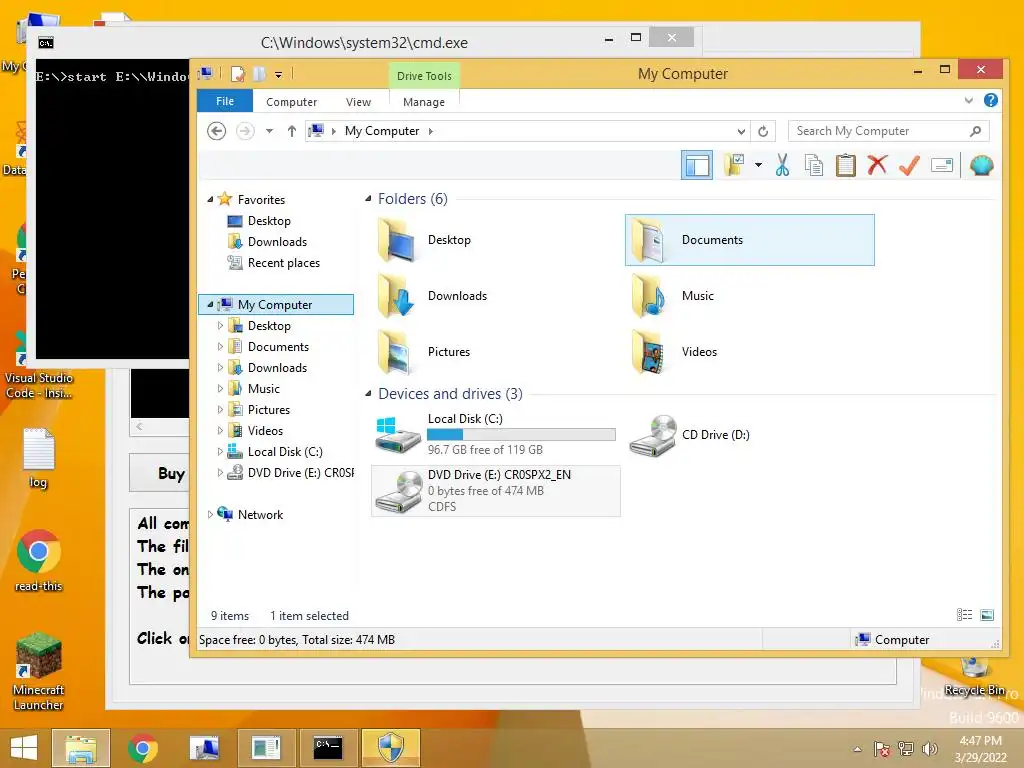
Task: Open recent locations dropdown near navigation arrows
Action: click(269, 131)
